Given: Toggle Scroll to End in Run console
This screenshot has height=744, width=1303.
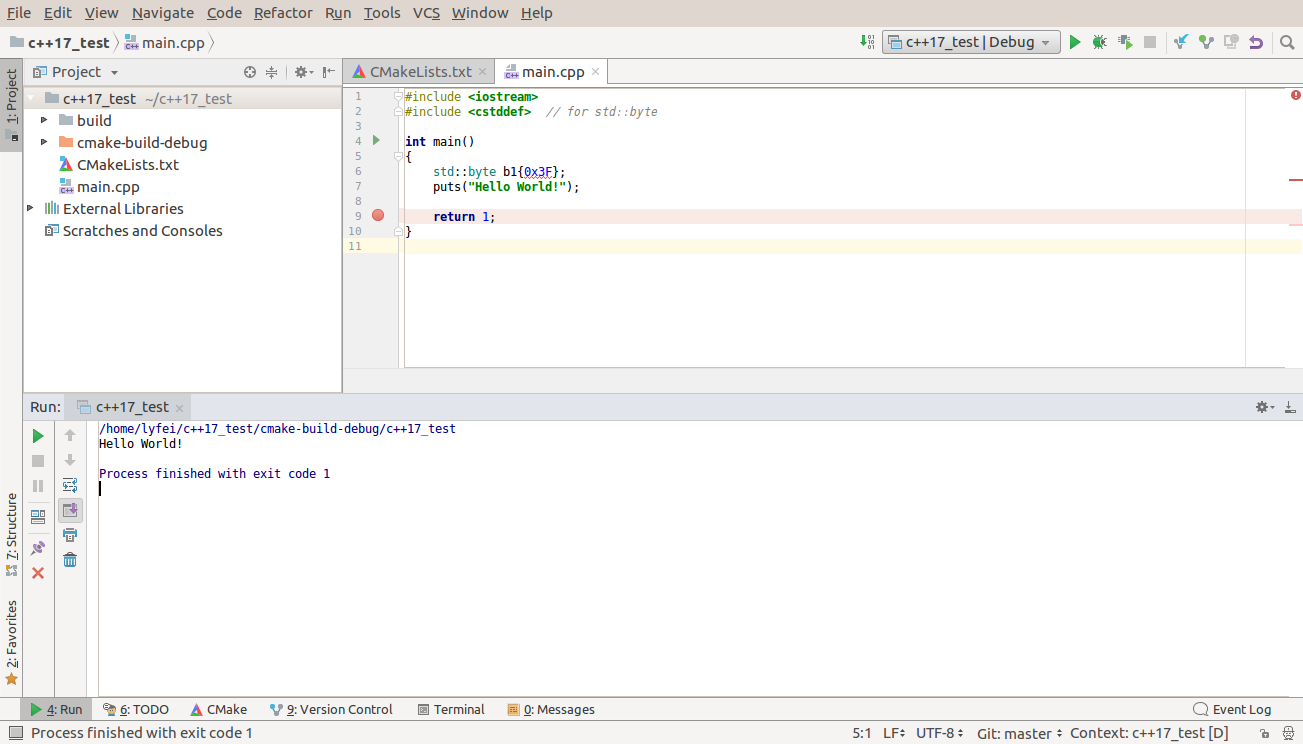Looking at the screenshot, I should click(x=70, y=510).
